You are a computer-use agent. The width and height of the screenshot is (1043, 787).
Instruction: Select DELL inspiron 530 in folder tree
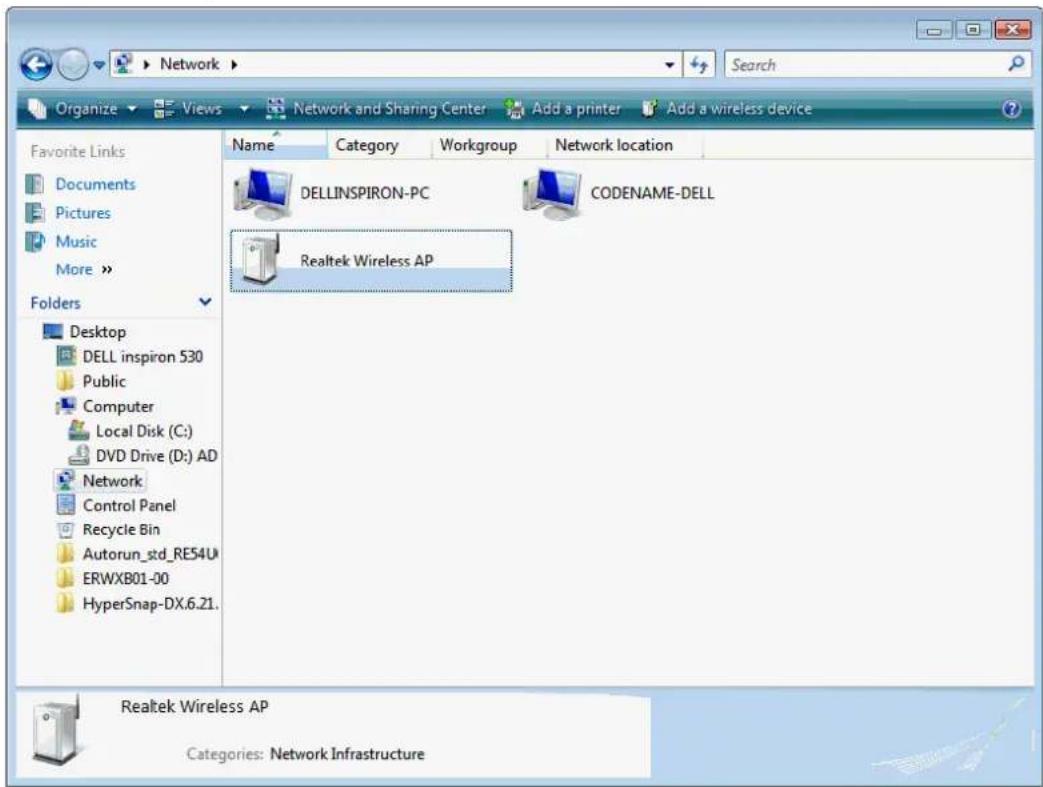[142, 357]
